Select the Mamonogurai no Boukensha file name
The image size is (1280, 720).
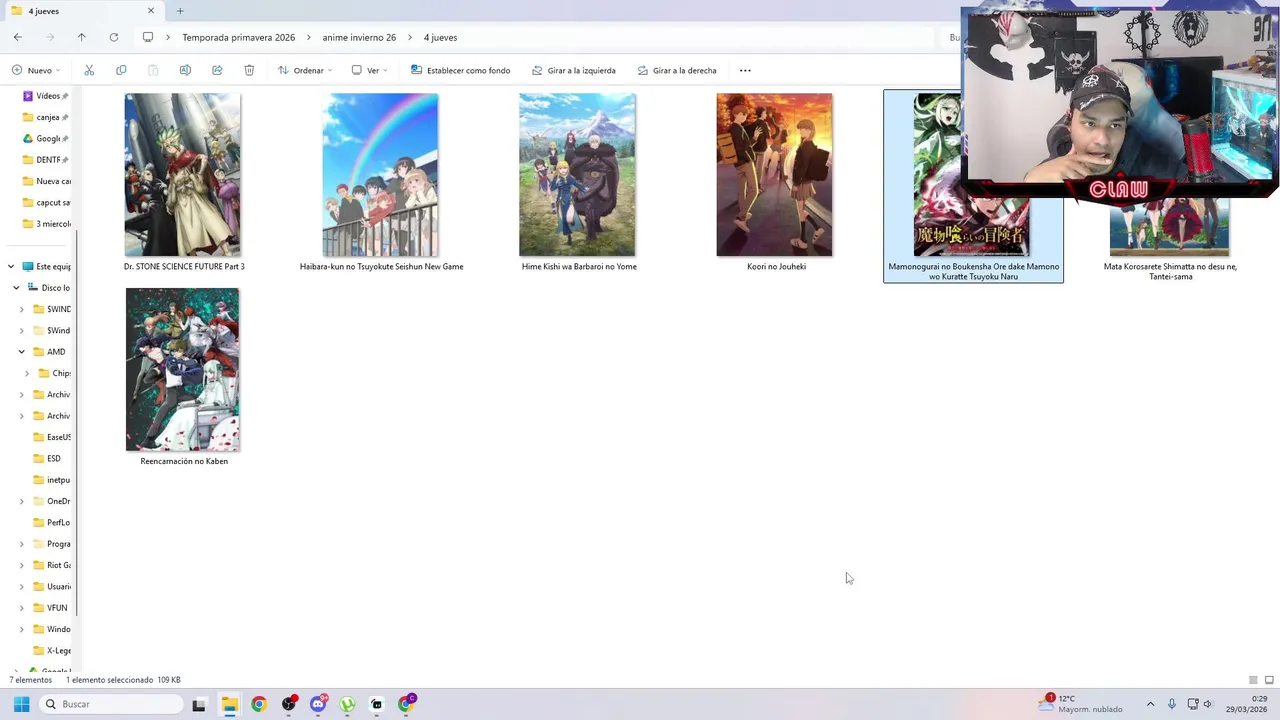point(973,271)
